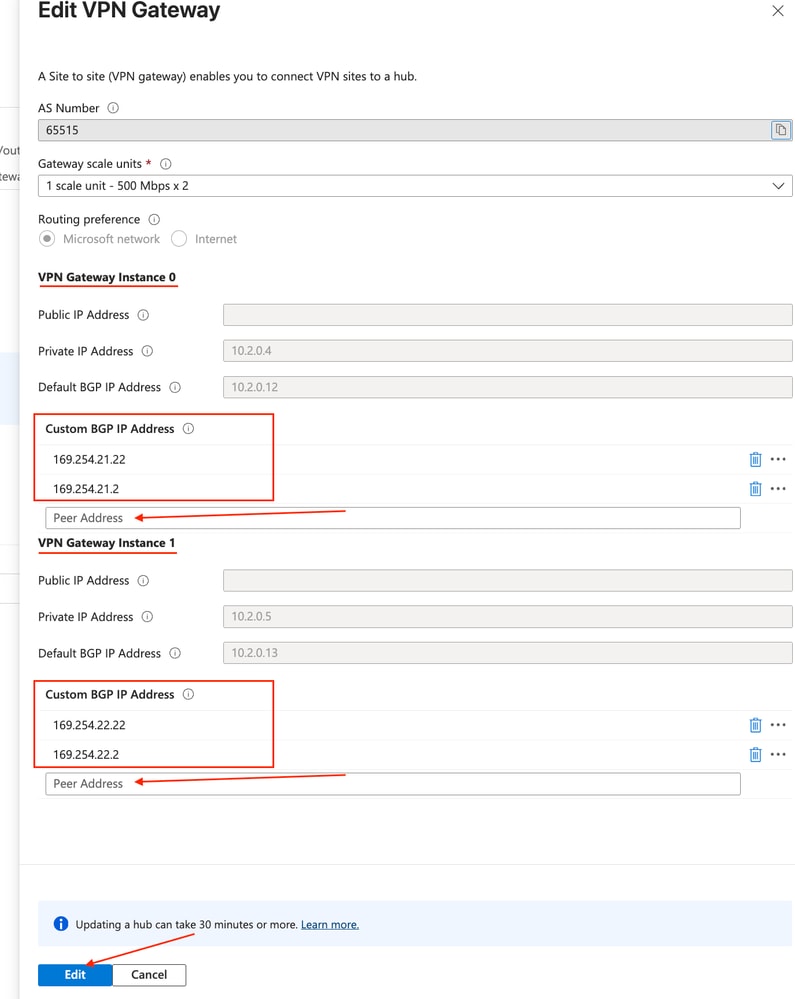Viewport: 795px width, 999px height.
Task: Delete custom BGP address 169.254.21.2
Action: pyautogui.click(x=756, y=489)
